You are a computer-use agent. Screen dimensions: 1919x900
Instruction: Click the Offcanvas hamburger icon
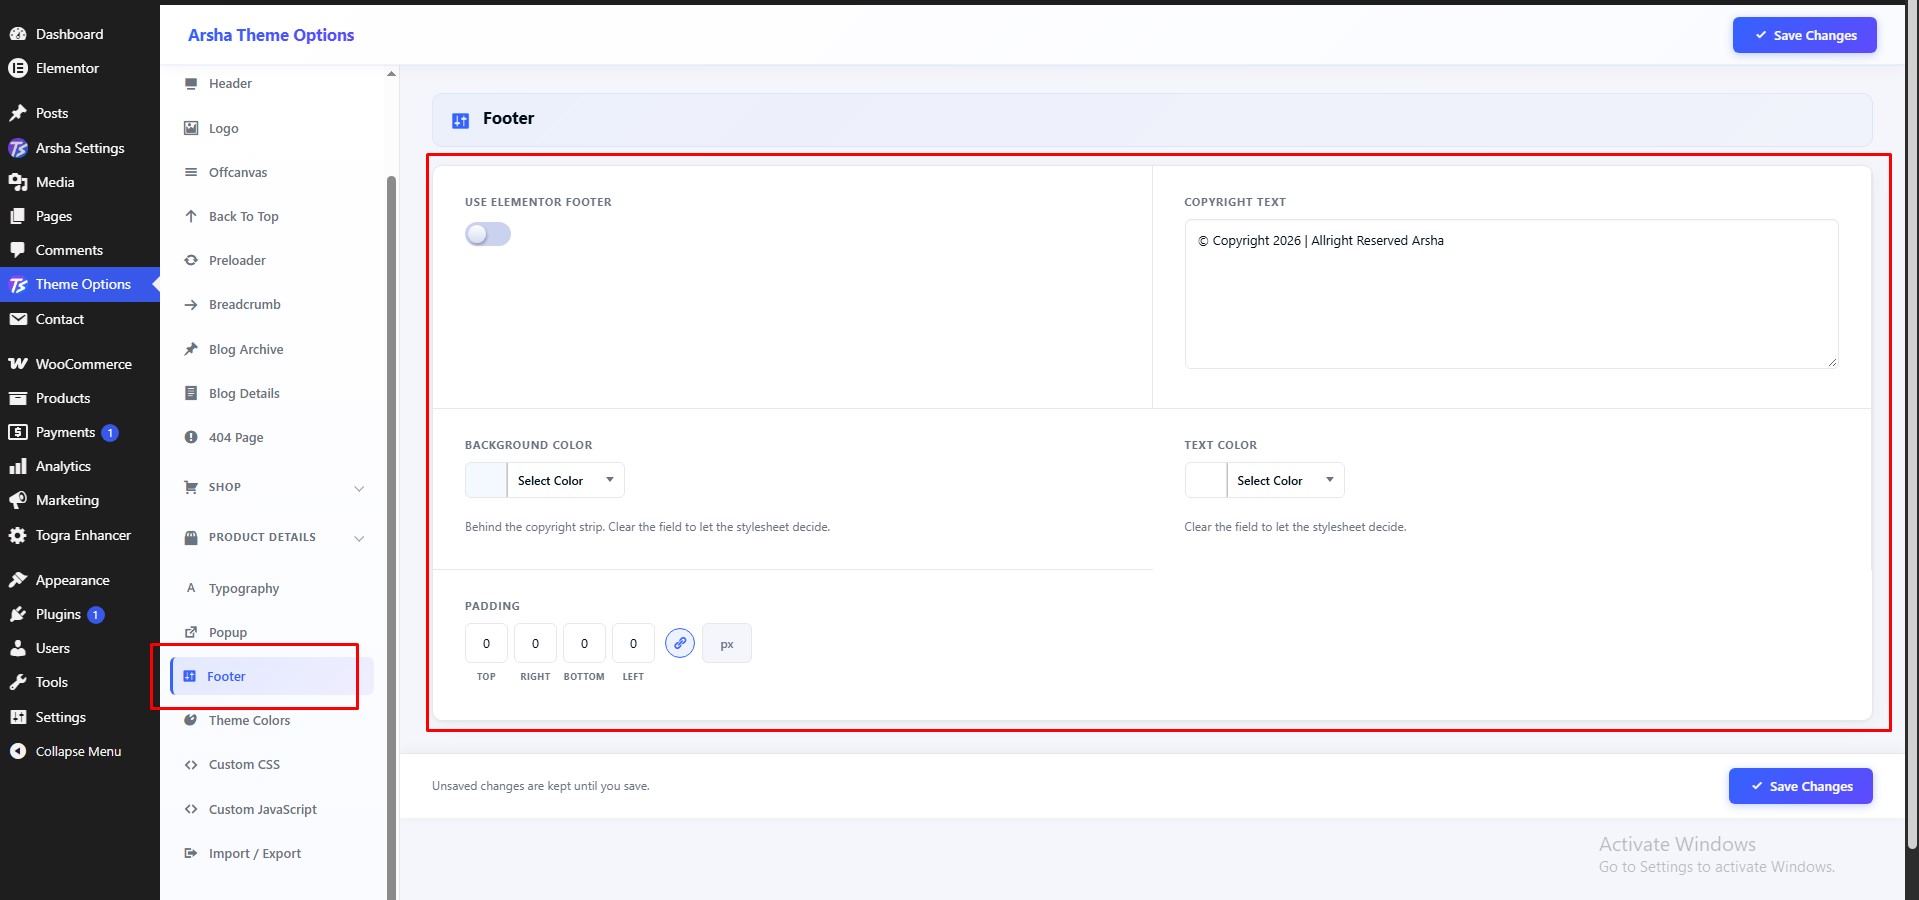[x=191, y=172]
